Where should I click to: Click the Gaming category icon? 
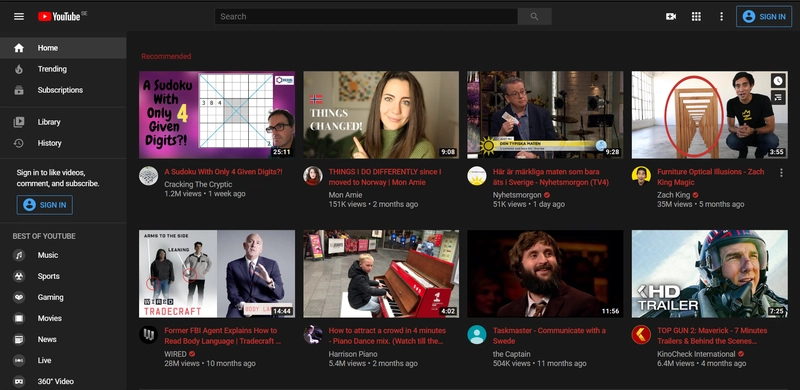[19, 297]
